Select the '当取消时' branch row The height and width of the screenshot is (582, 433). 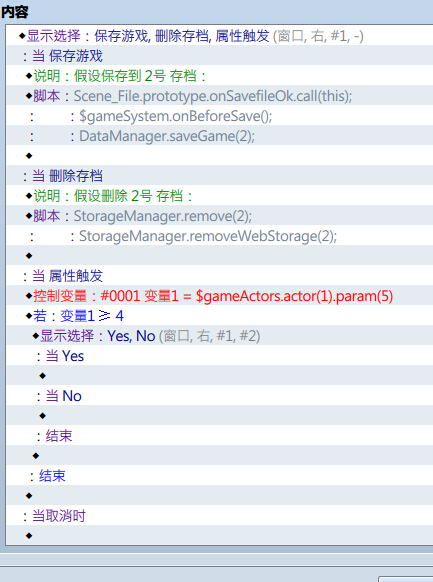pyautogui.click(x=220, y=516)
